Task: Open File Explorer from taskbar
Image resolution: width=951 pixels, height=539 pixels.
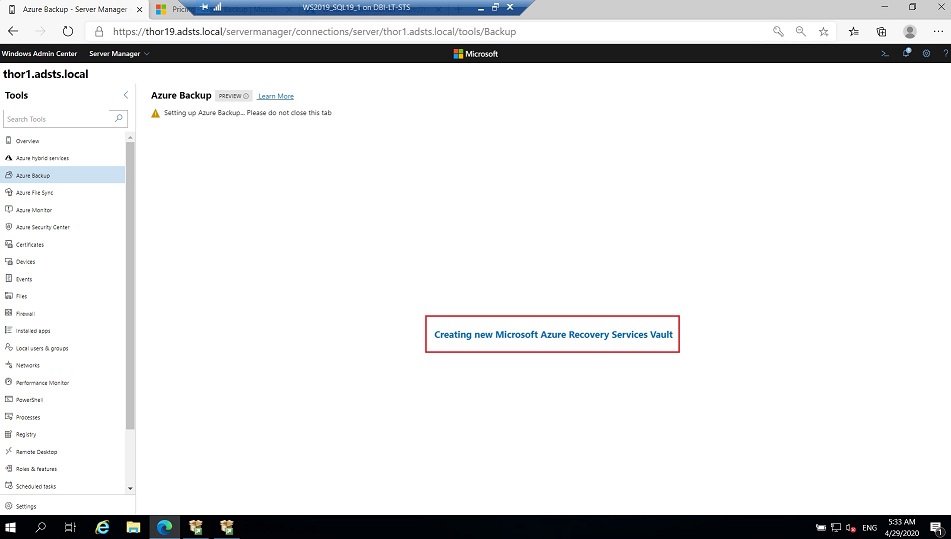Action: 133,527
